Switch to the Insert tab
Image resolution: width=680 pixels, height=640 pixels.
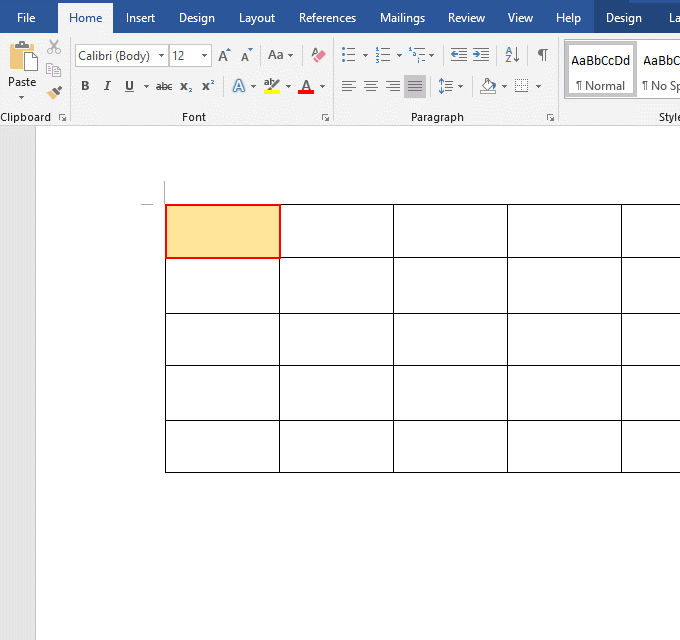pos(140,18)
